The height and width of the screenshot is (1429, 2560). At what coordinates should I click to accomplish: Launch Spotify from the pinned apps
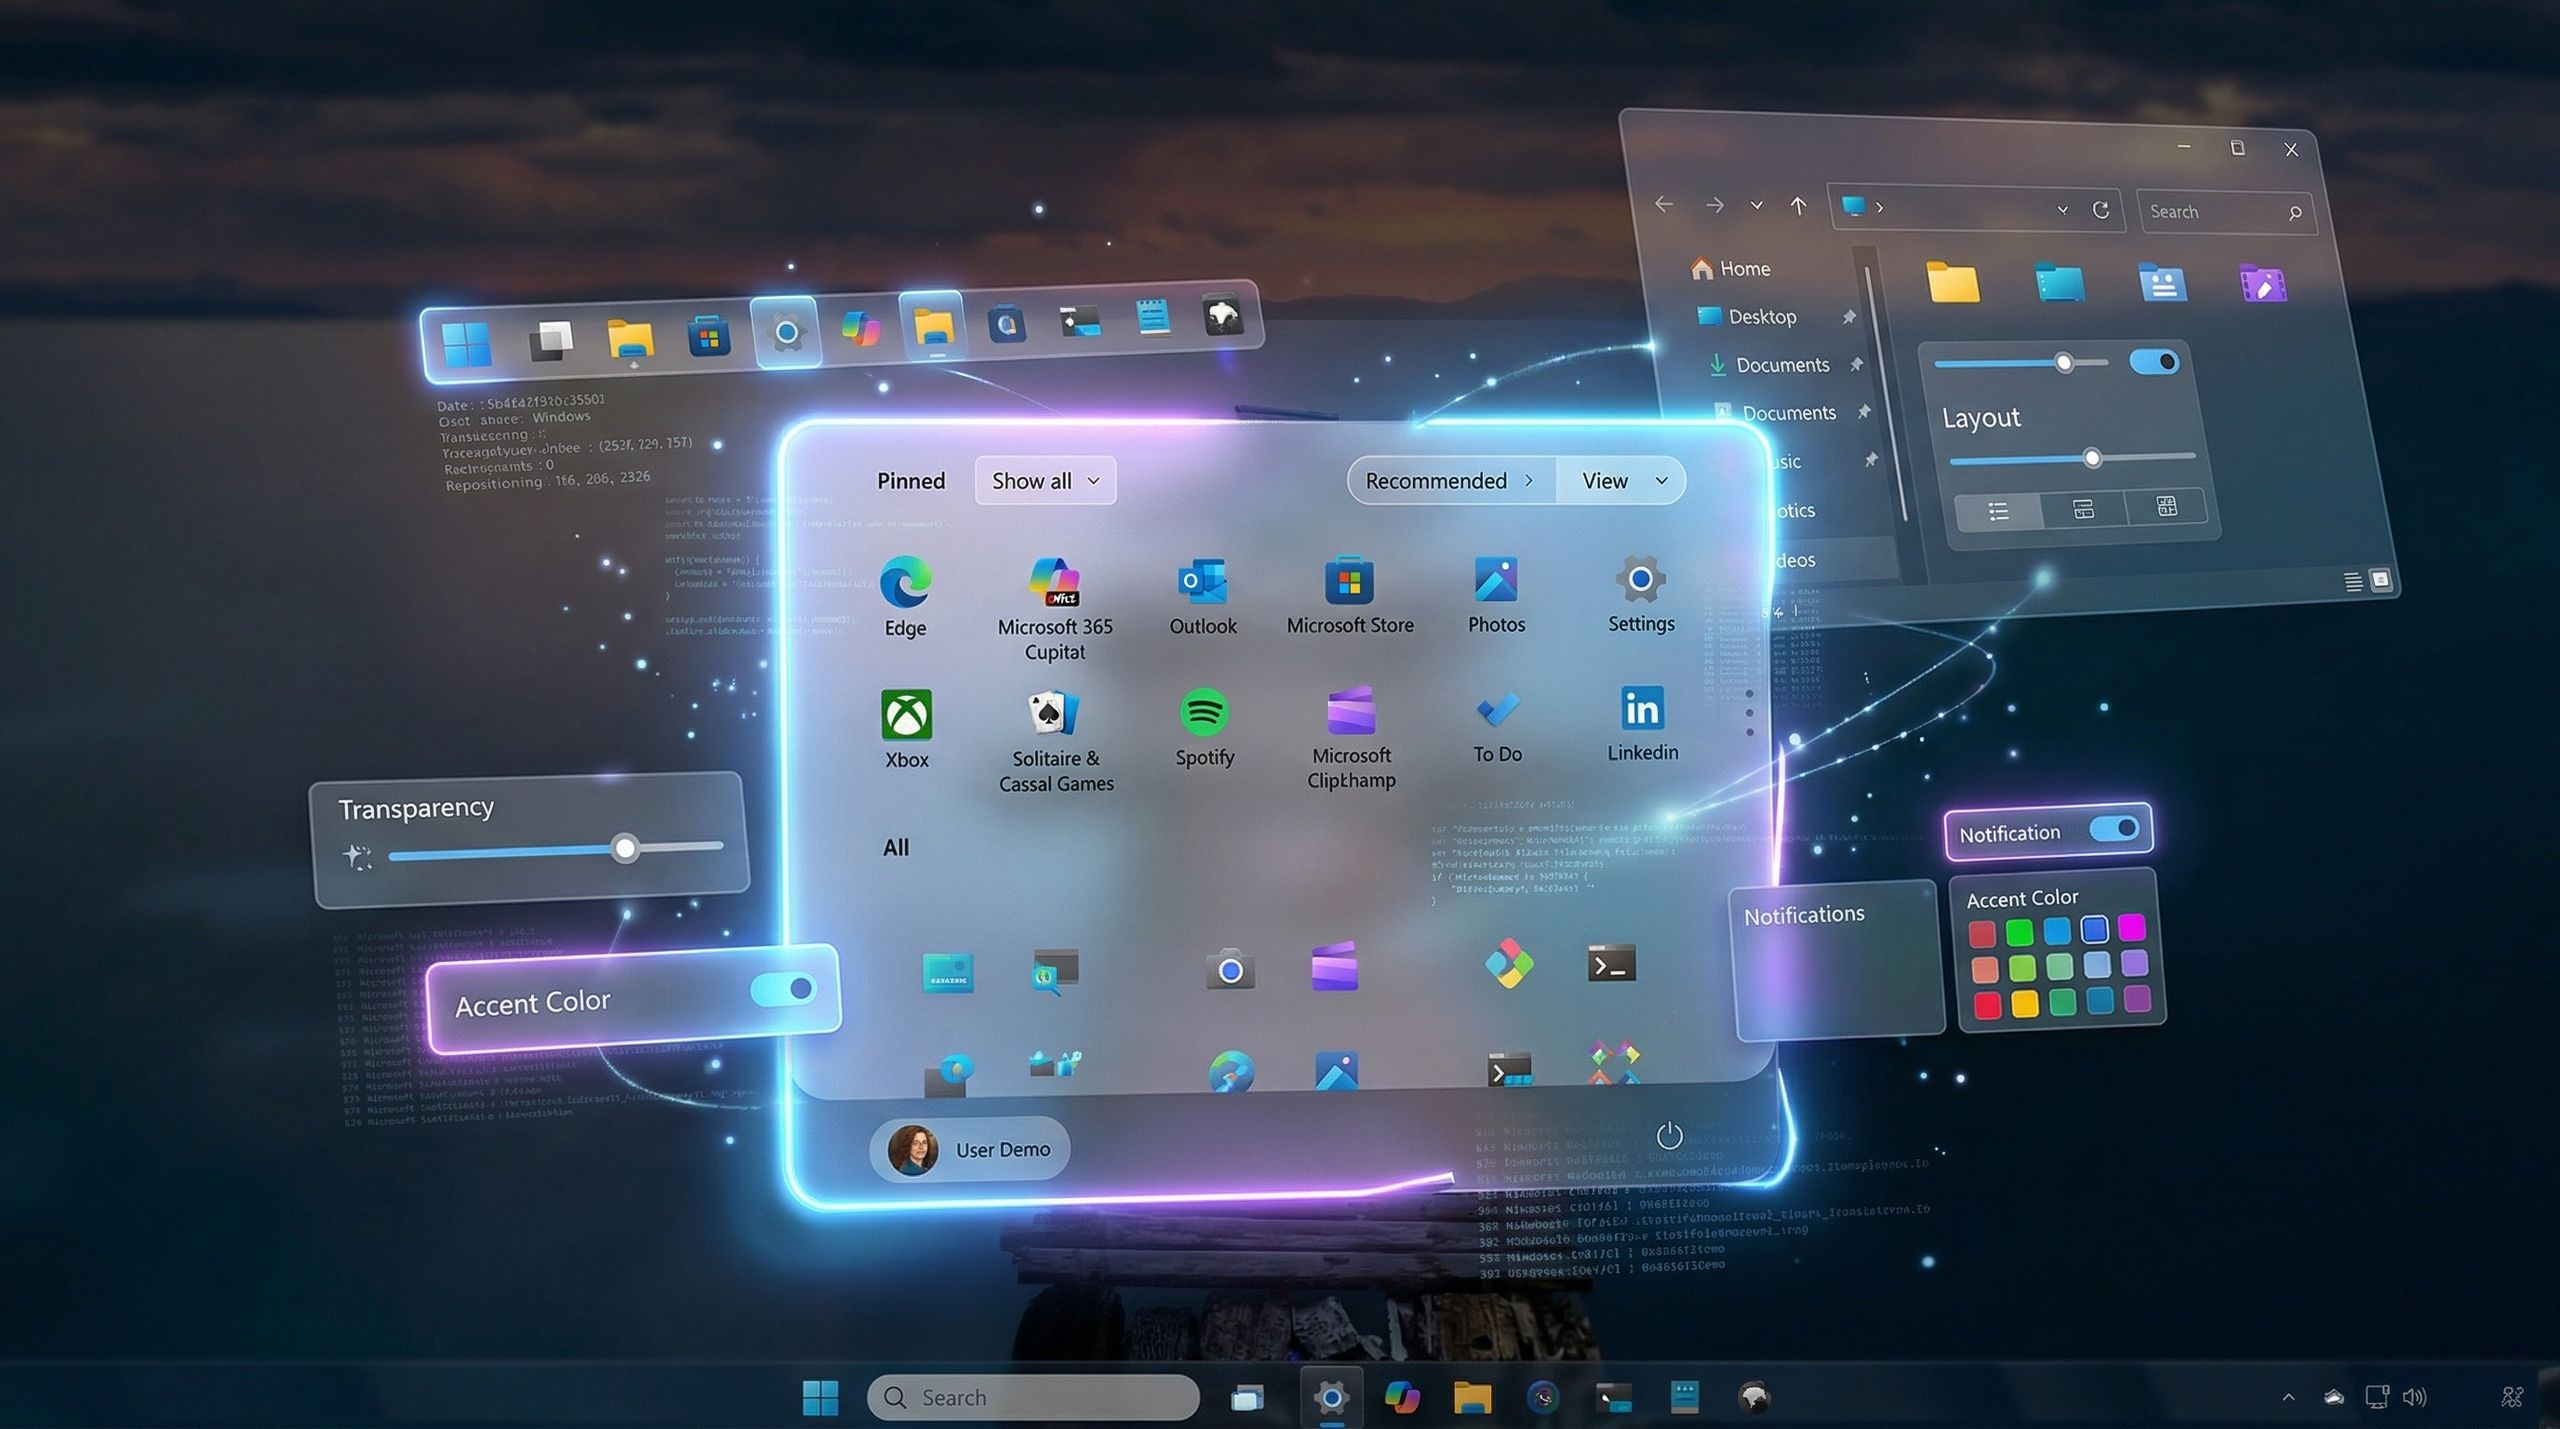(1204, 714)
